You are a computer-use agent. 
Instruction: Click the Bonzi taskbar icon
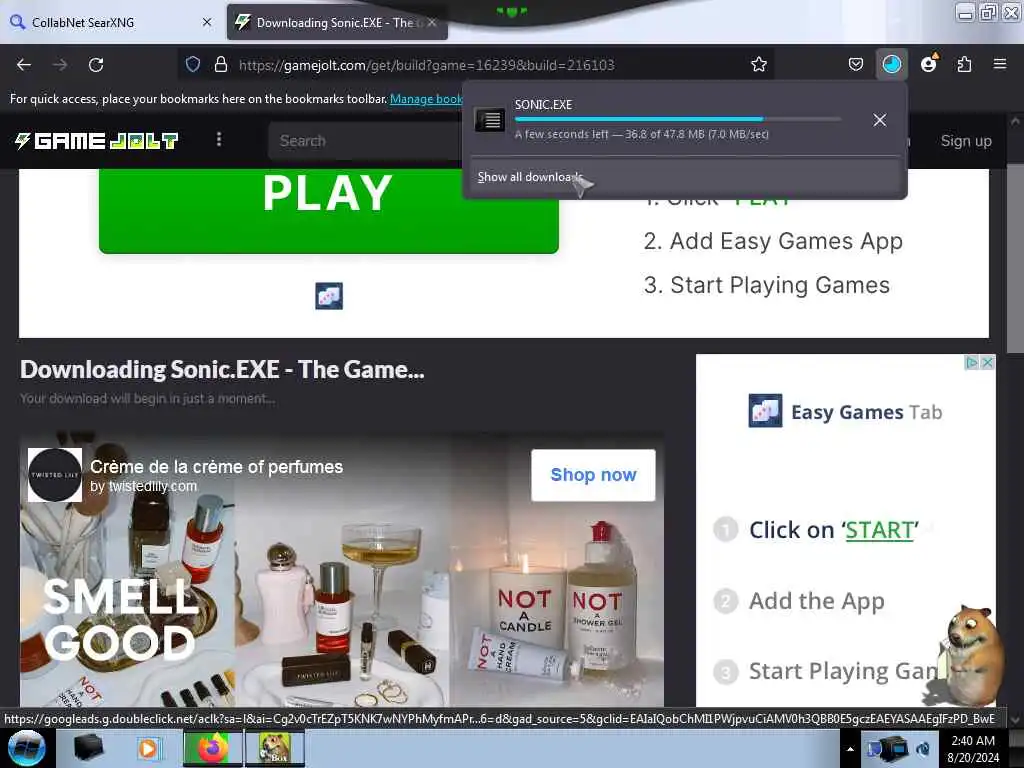275,748
